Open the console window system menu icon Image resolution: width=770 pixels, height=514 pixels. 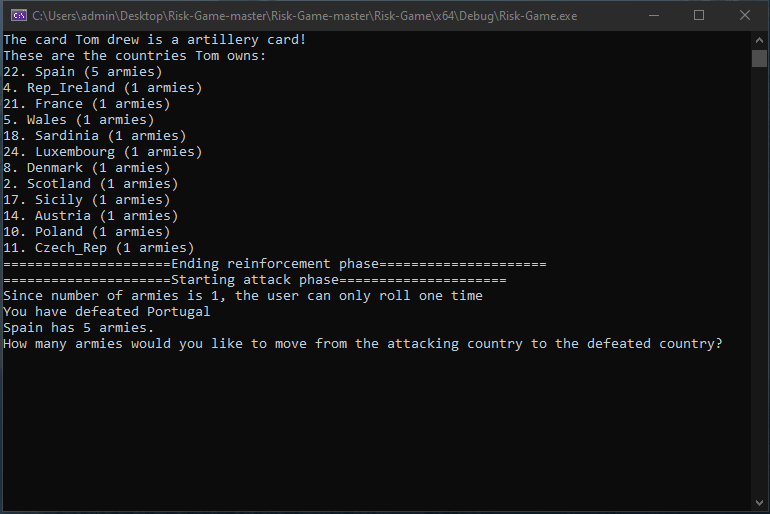17,15
